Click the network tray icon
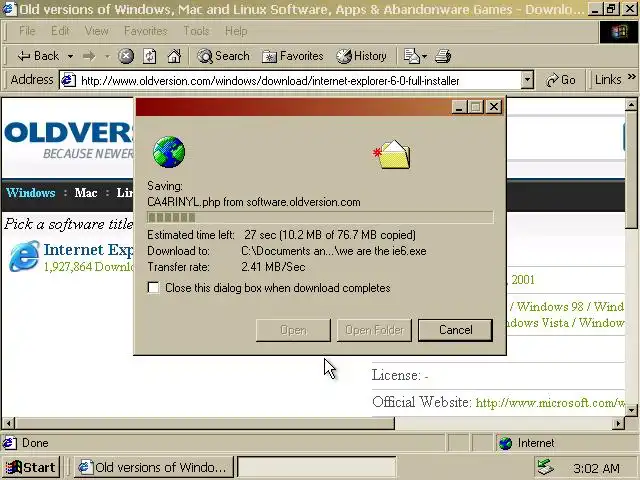The width and height of the screenshot is (640, 480). click(545, 467)
